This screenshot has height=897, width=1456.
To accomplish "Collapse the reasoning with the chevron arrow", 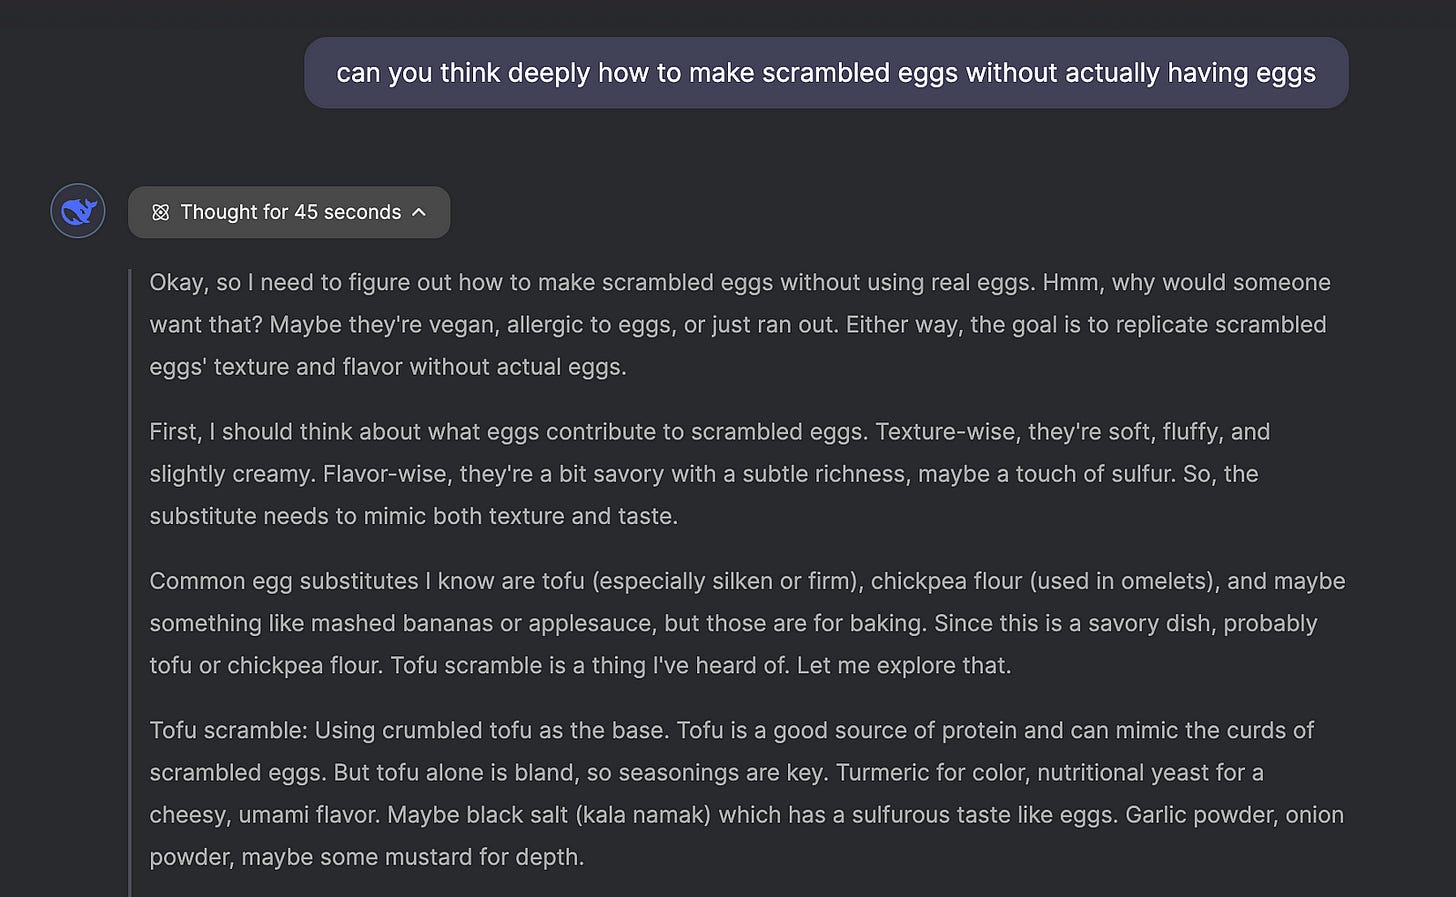I will pos(419,212).
